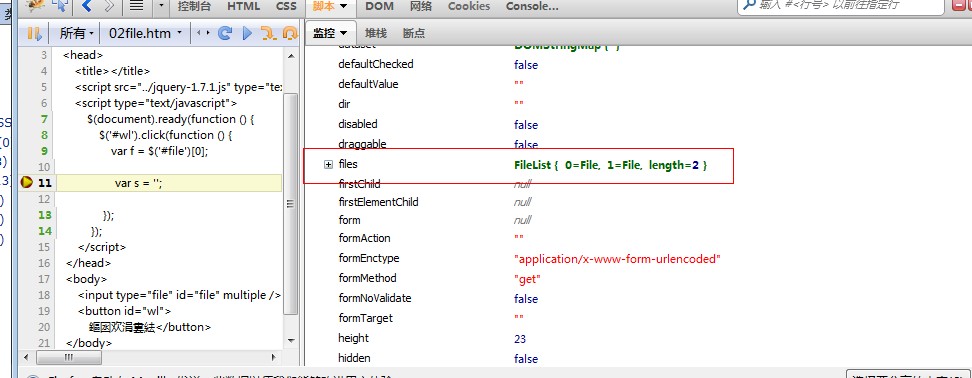Image resolution: width=972 pixels, height=378 pixels.
Task: Click the "application/x-www-form-urlencoded" value
Action: click(x=617, y=259)
